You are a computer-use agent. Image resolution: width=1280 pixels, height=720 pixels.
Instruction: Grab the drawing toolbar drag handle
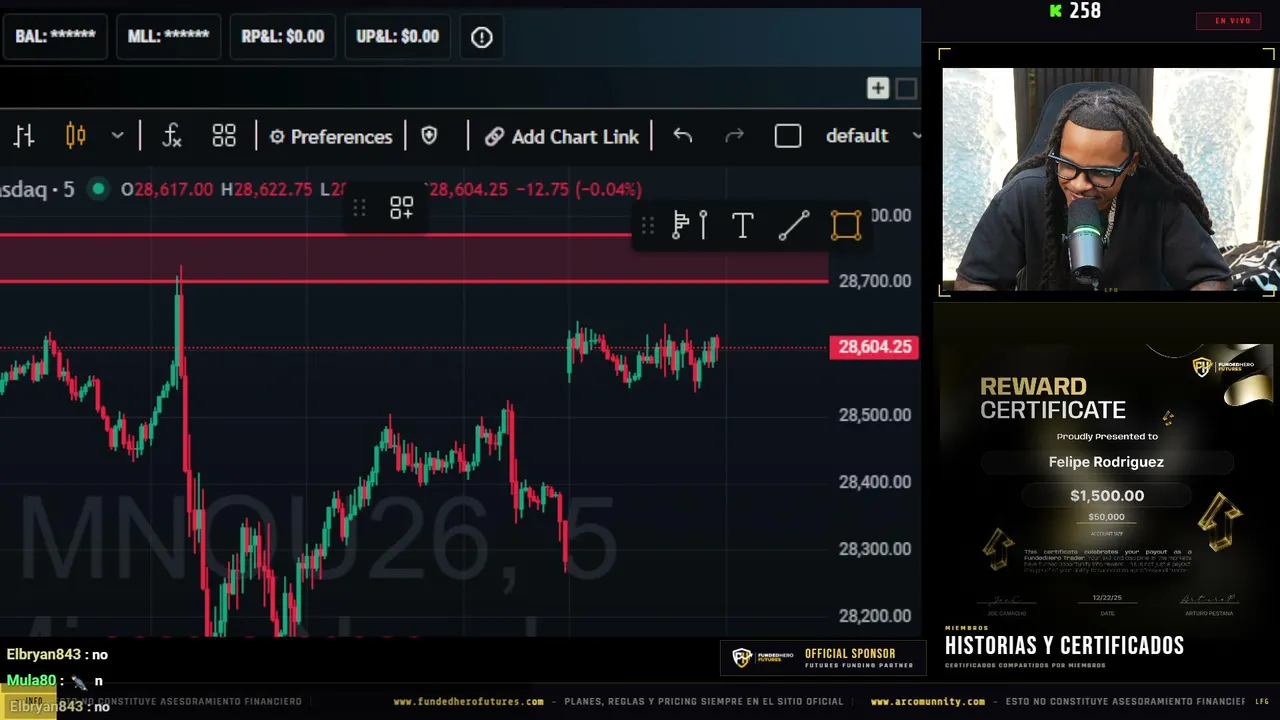[648, 226]
